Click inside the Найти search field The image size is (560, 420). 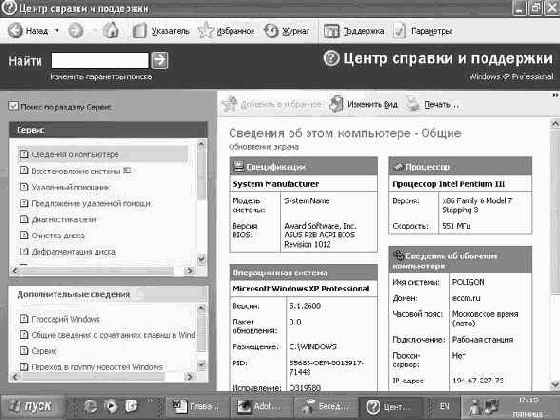point(100,60)
